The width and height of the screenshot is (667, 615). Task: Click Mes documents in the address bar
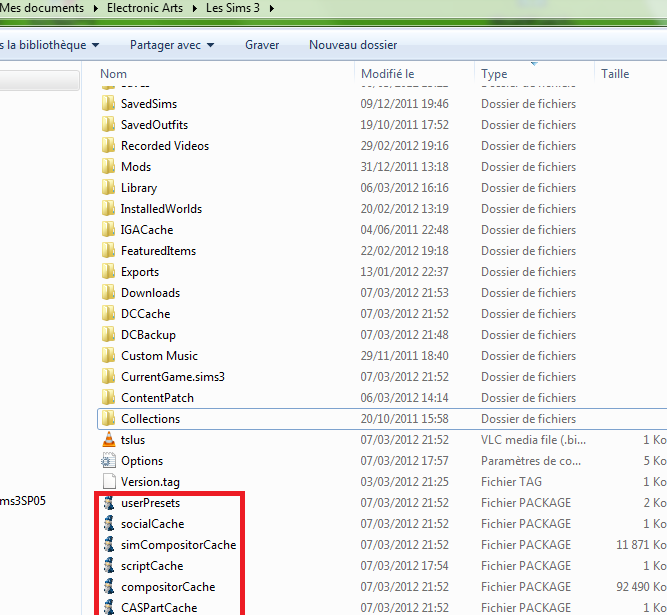point(42,8)
